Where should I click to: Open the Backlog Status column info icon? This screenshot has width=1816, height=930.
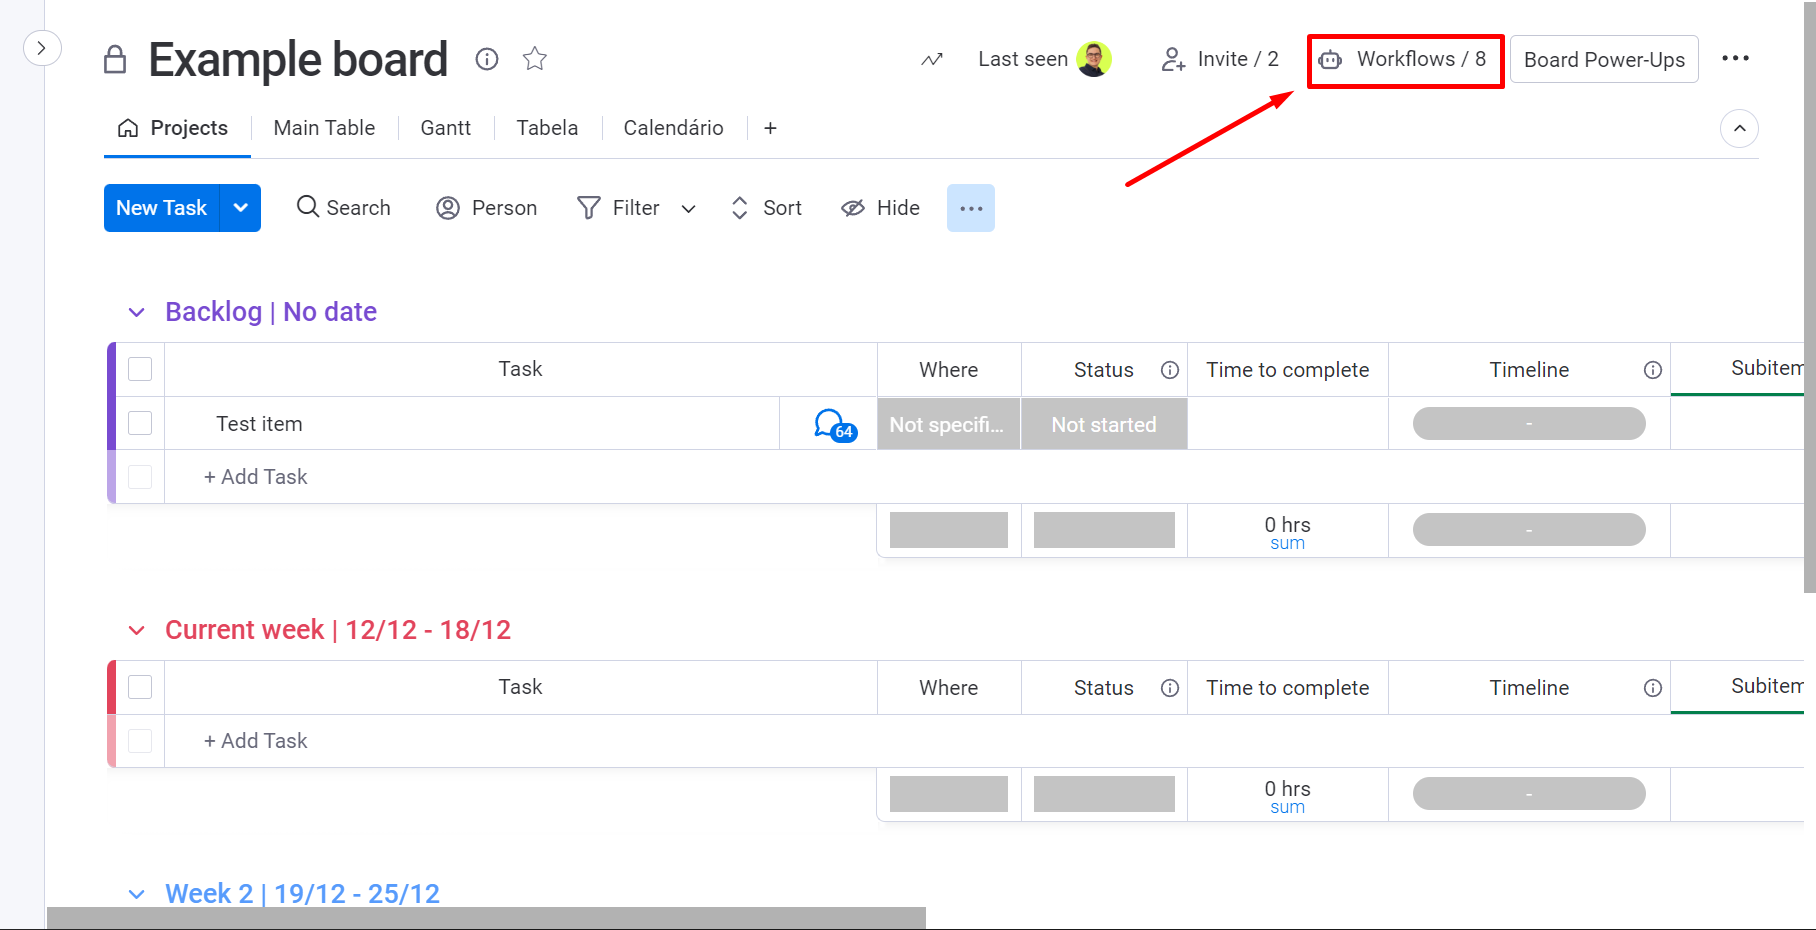[x=1170, y=370]
